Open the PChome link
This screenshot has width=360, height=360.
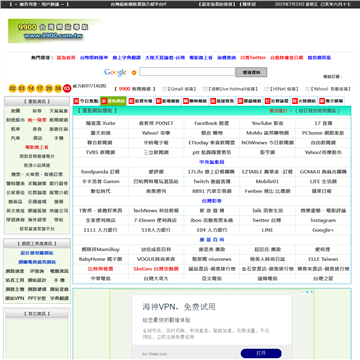[323, 133]
